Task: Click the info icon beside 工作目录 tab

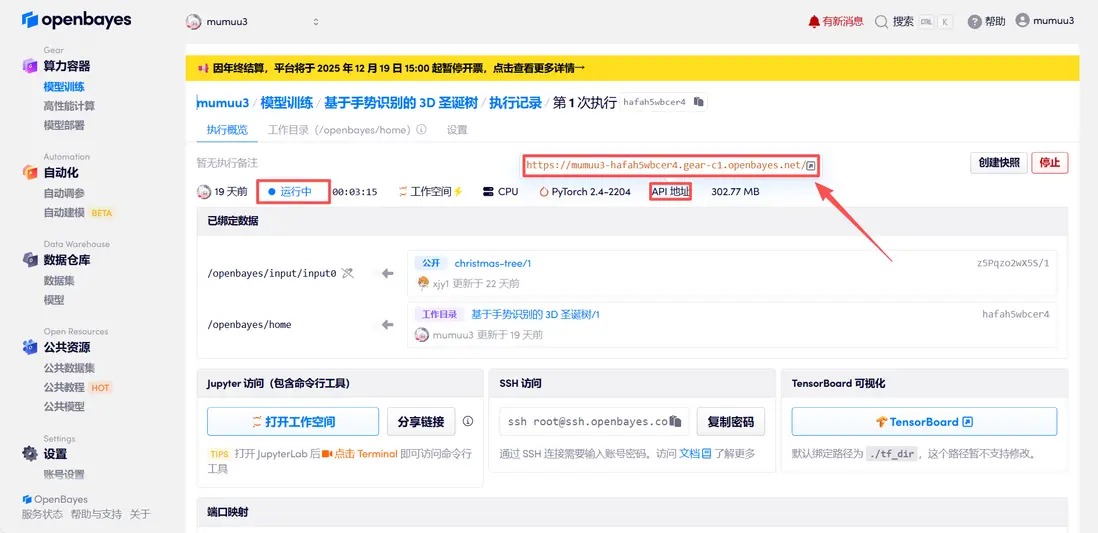Action: click(x=422, y=130)
